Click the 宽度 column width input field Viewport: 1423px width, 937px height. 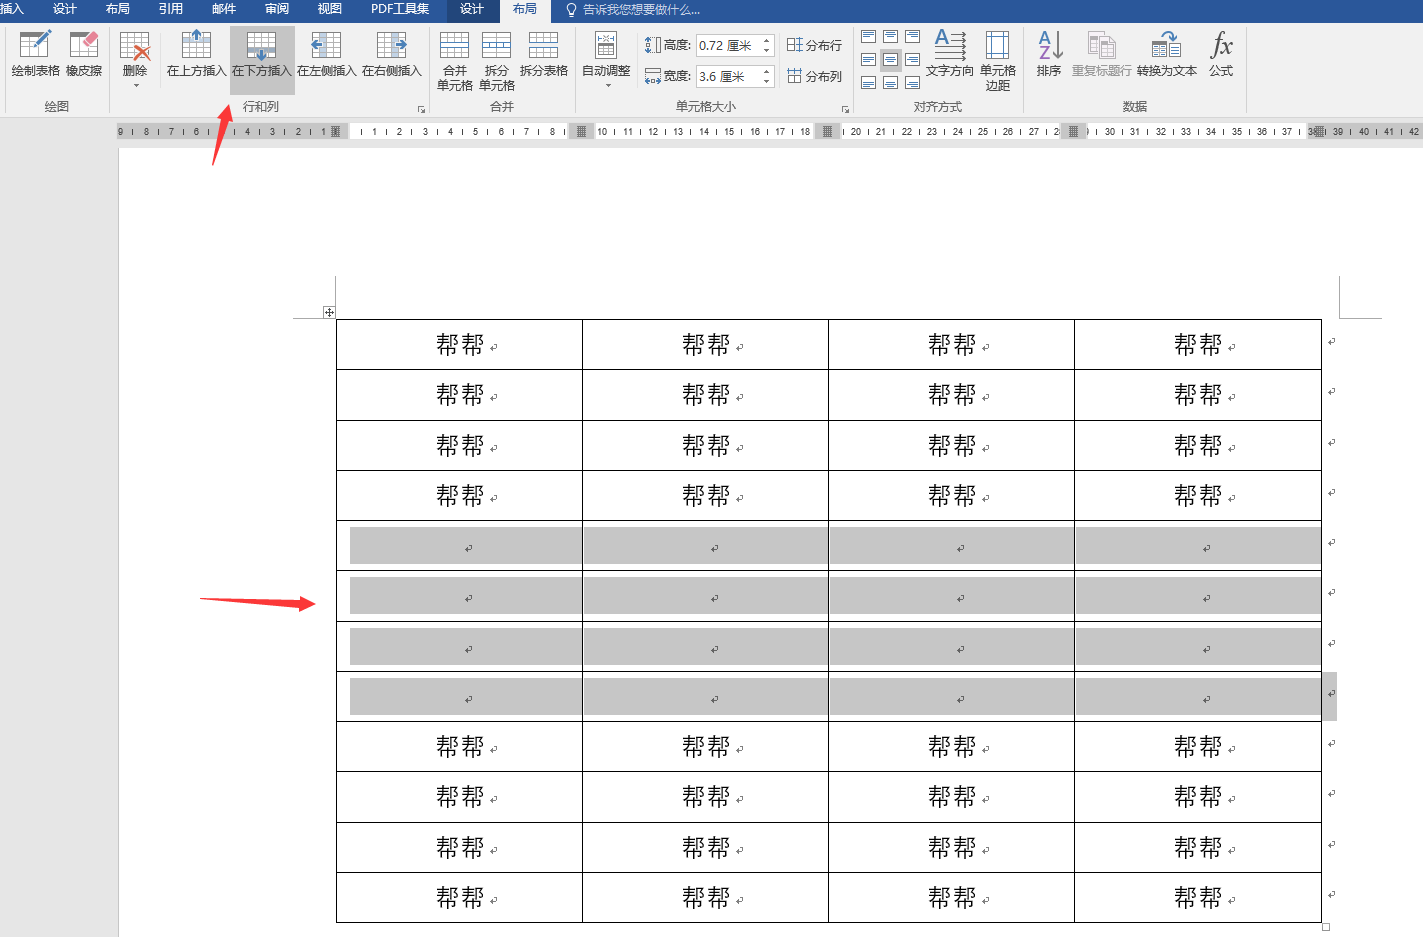[x=727, y=76]
